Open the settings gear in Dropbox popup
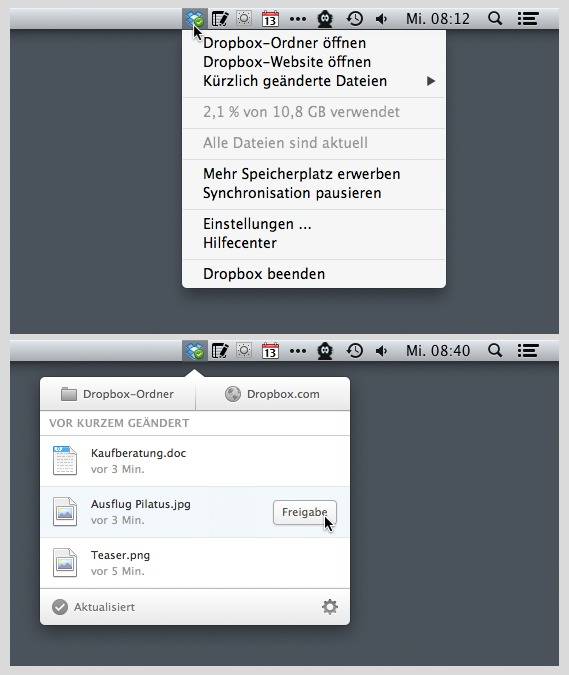 330,607
